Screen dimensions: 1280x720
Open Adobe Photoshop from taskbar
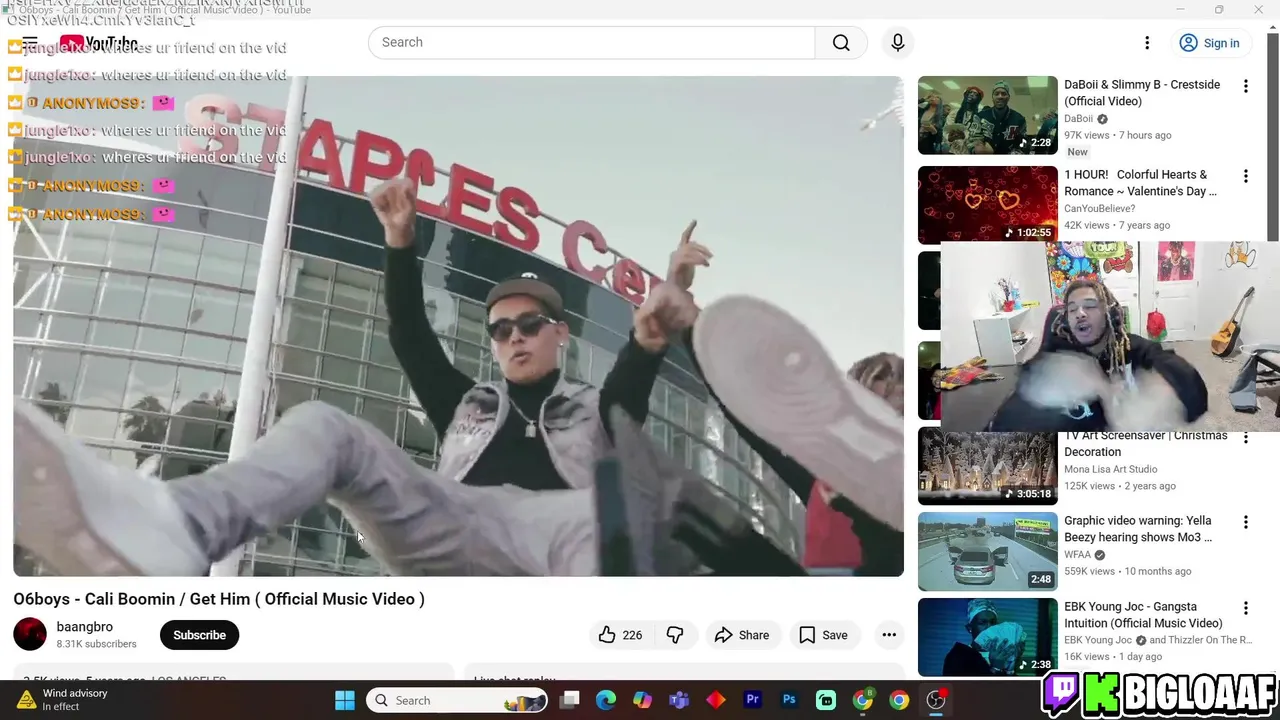pos(789,700)
